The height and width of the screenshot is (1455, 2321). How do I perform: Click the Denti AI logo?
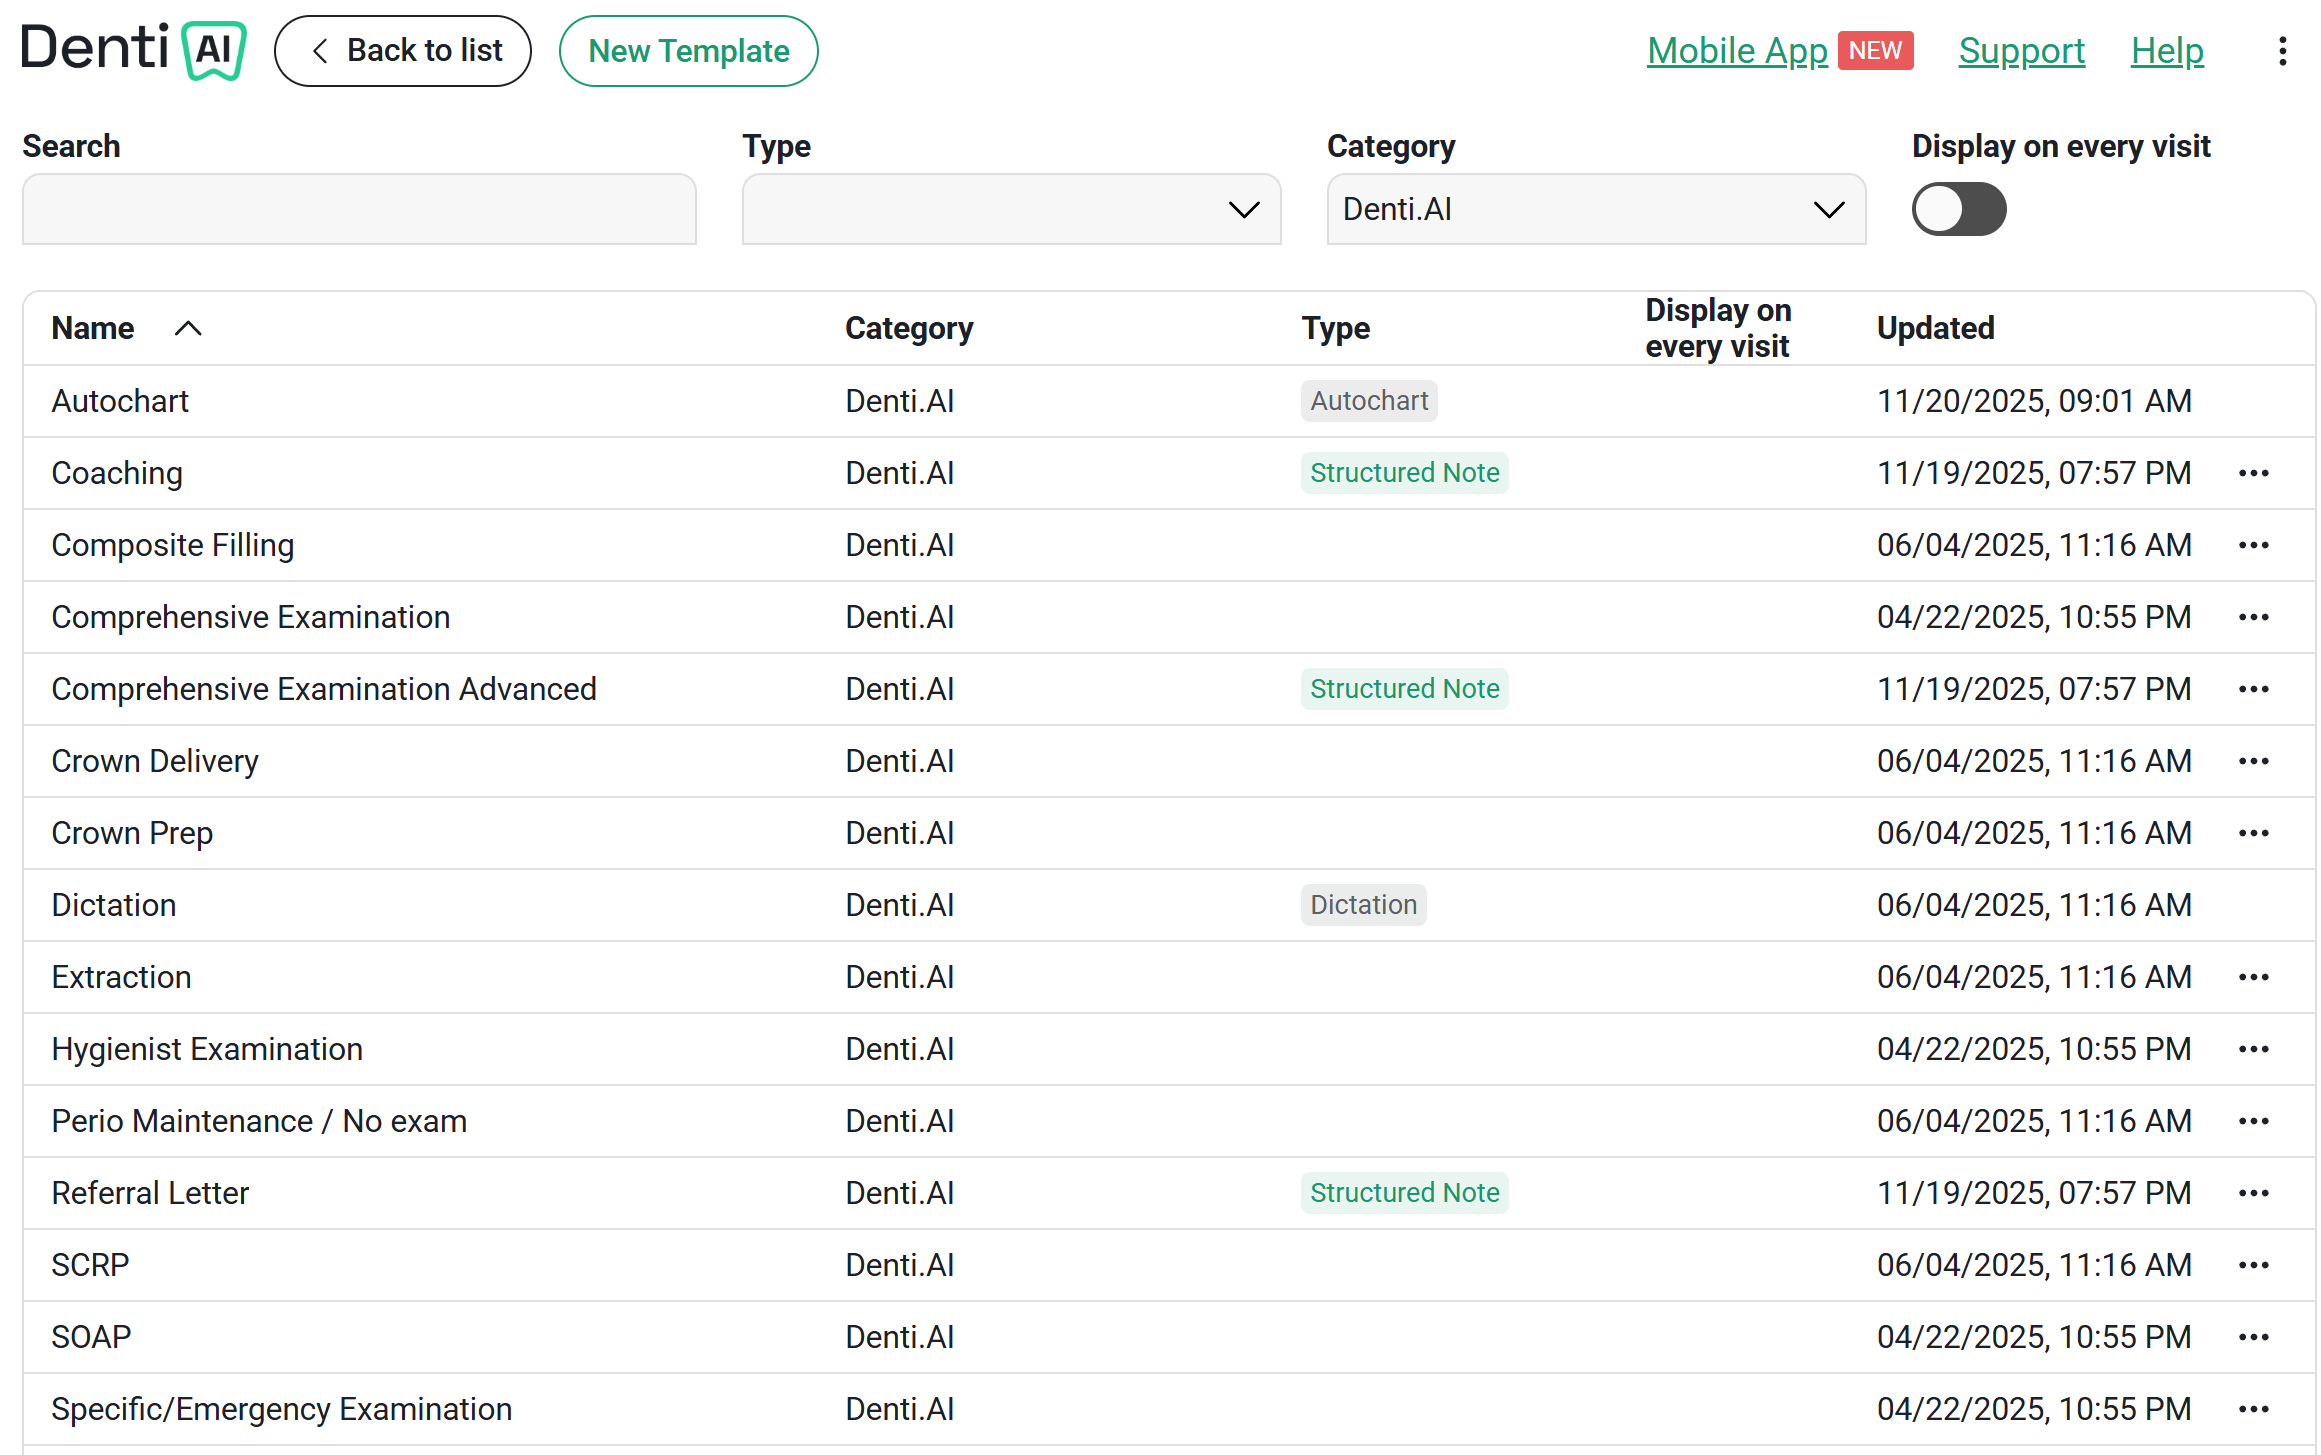[134, 50]
